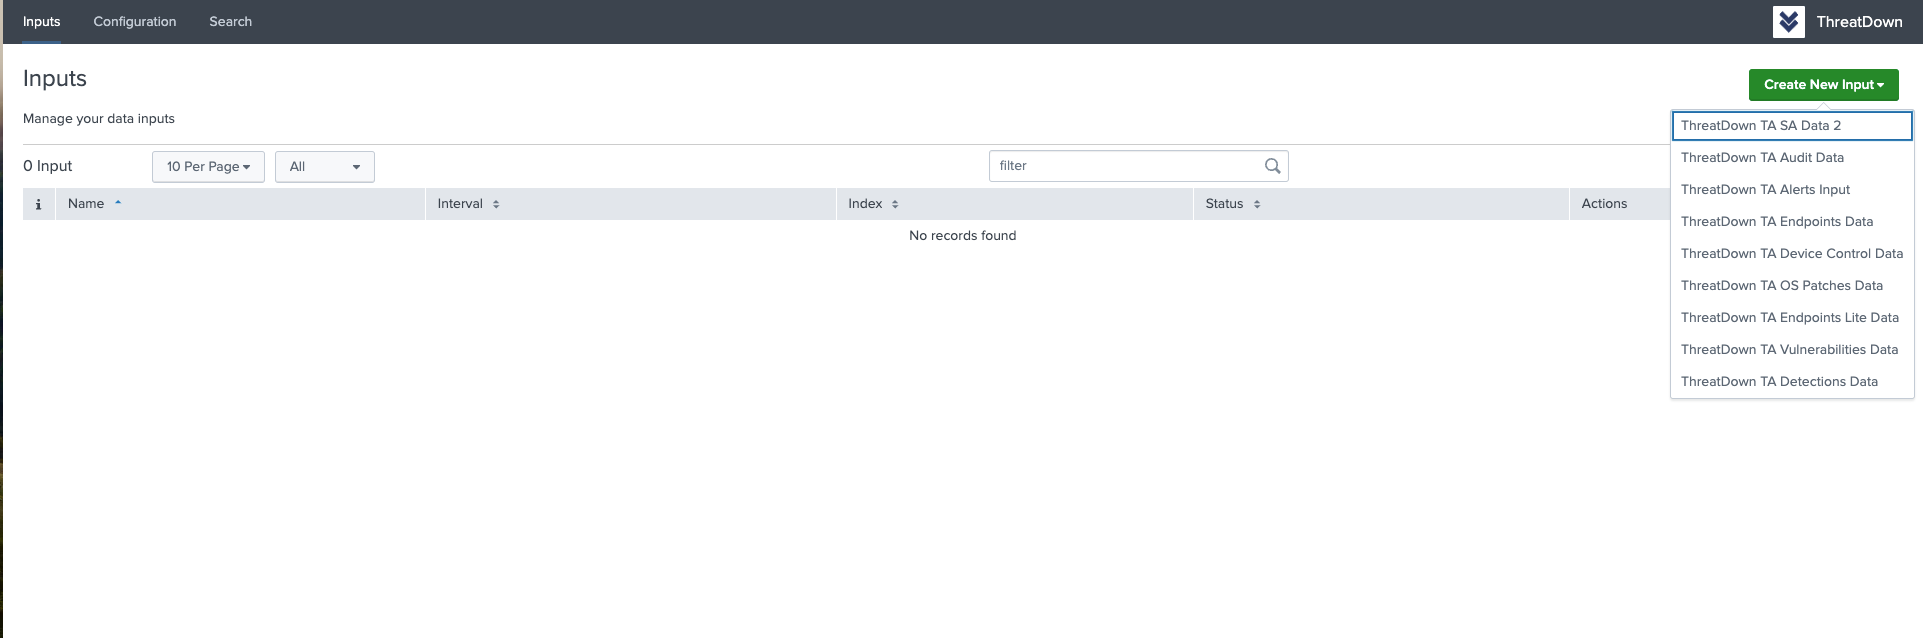Open the Create New Input dropdown

coord(1823,85)
